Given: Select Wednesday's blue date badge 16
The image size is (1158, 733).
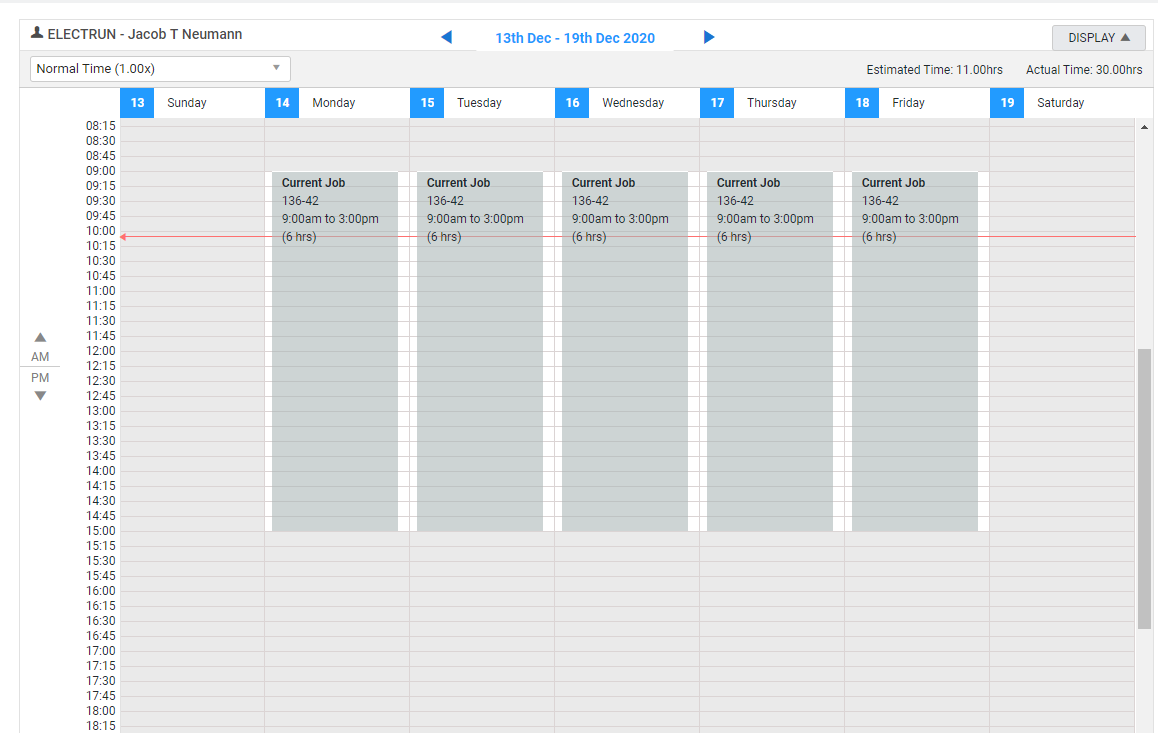Looking at the screenshot, I should click(x=572, y=102).
